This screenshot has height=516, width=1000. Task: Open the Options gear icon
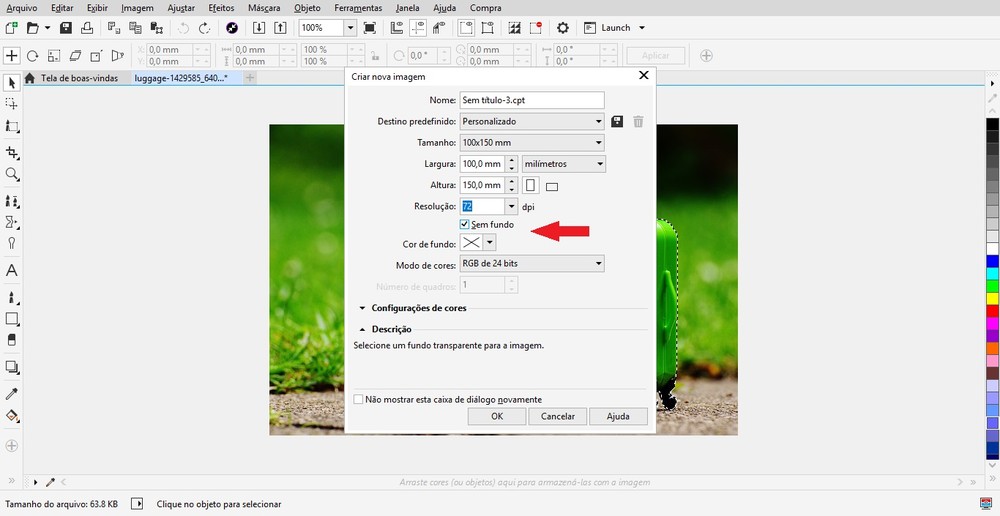pos(562,27)
